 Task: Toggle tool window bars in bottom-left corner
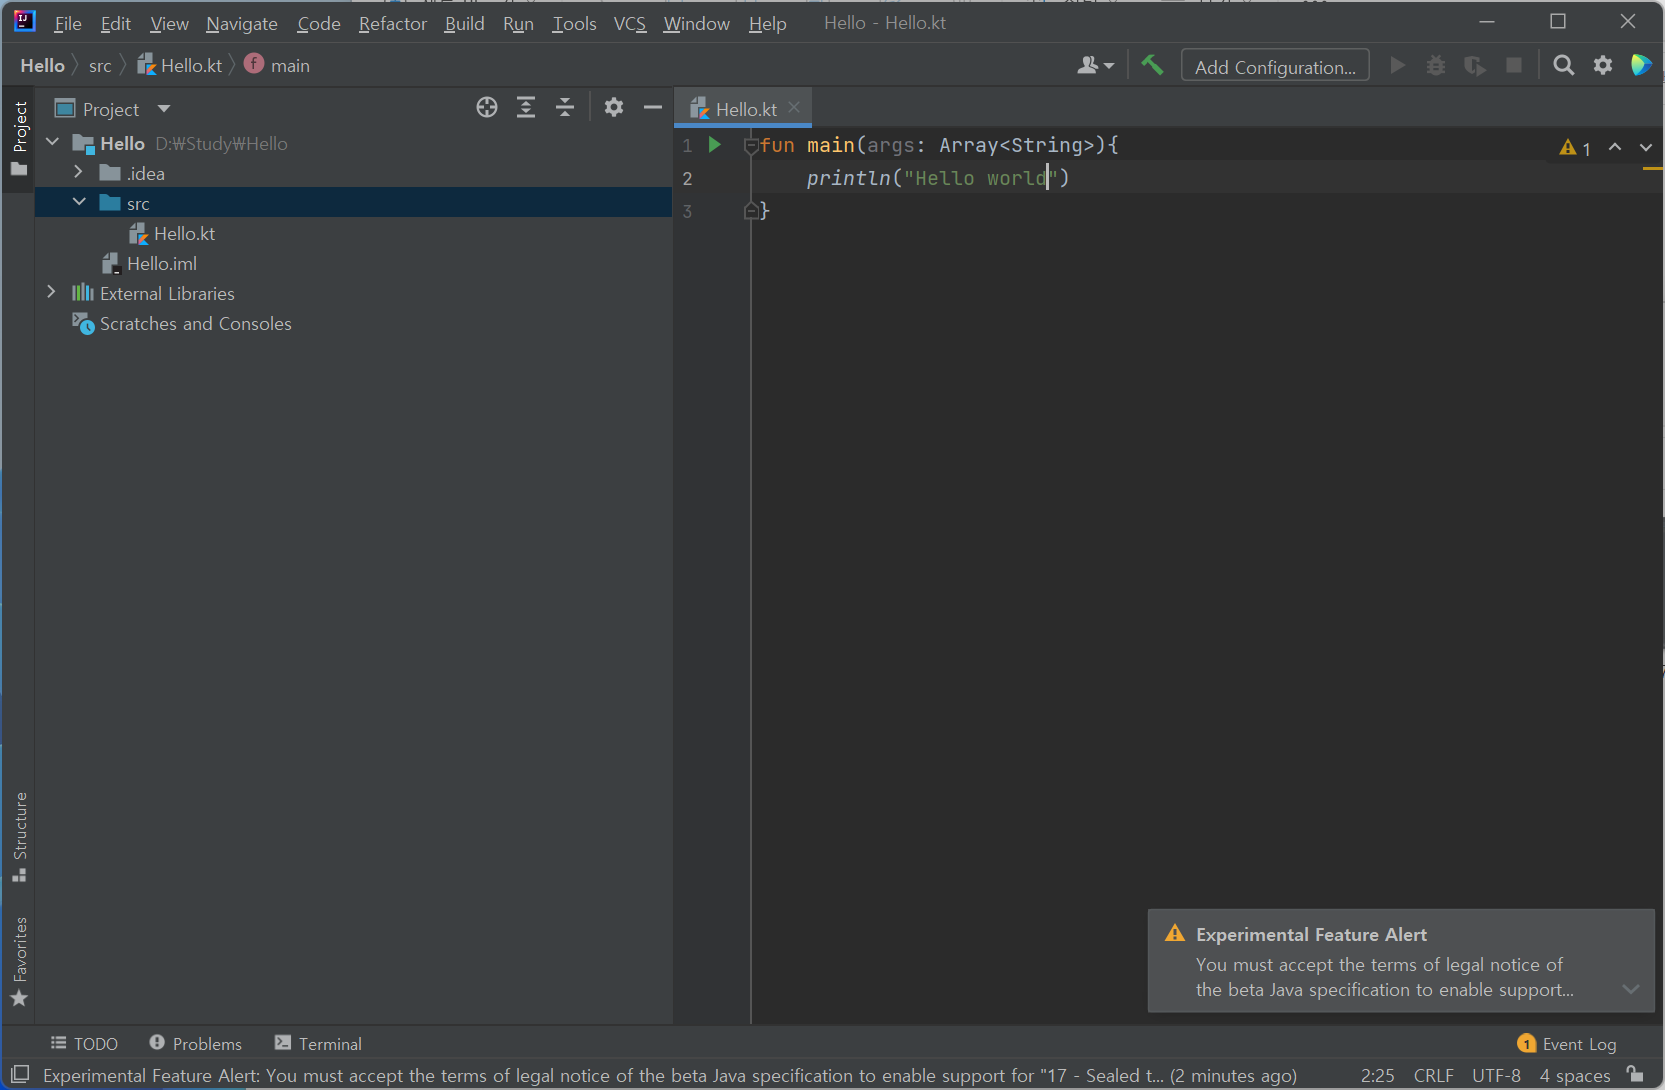pyautogui.click(x=20, y=1075)
